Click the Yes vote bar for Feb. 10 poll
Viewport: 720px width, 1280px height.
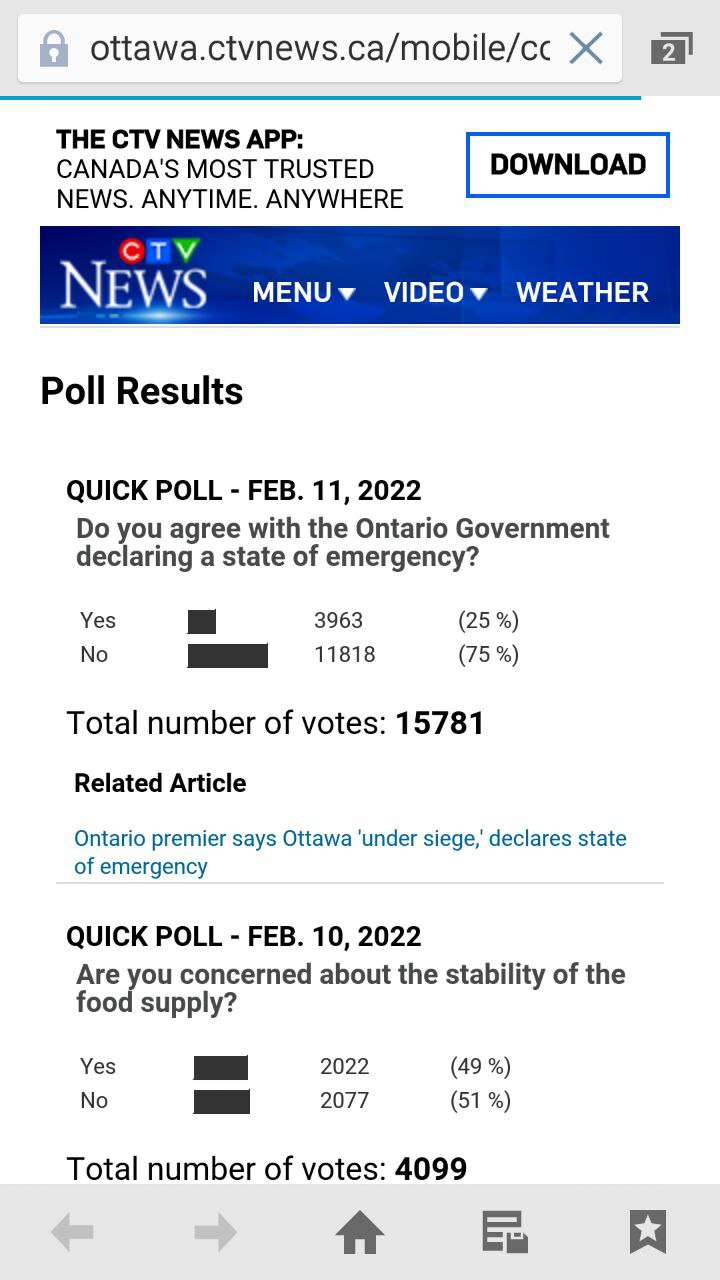[x=221, y=1067]
